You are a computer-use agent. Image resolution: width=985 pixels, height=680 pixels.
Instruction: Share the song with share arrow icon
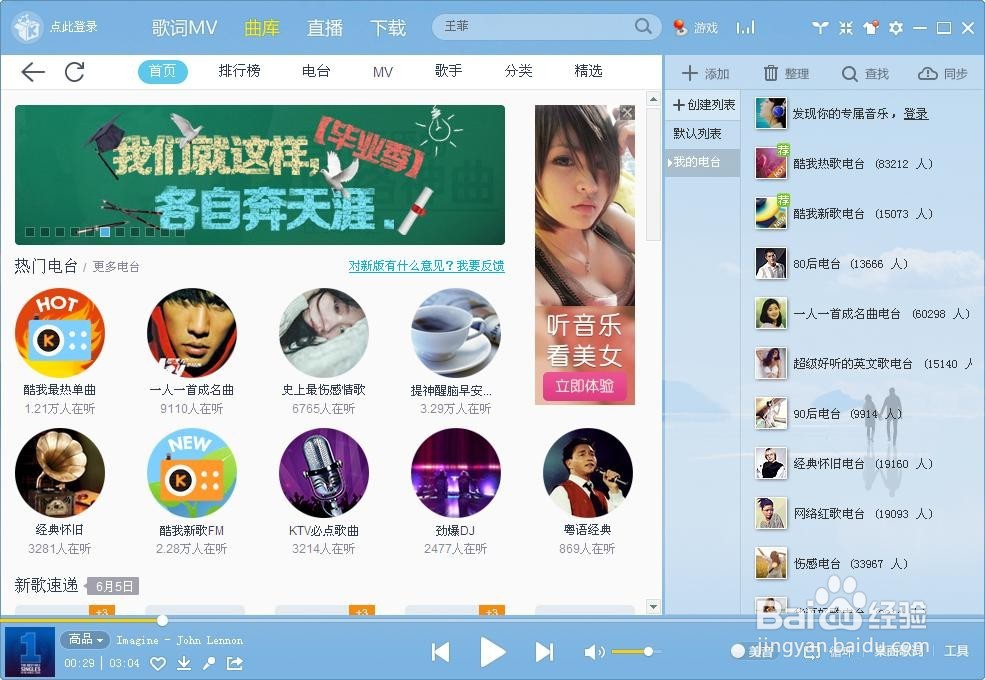click(x=234, y=663)
